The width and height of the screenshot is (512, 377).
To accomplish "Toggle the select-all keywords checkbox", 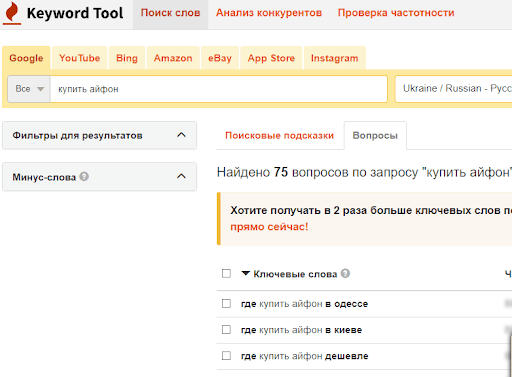I will click(226, 274).
